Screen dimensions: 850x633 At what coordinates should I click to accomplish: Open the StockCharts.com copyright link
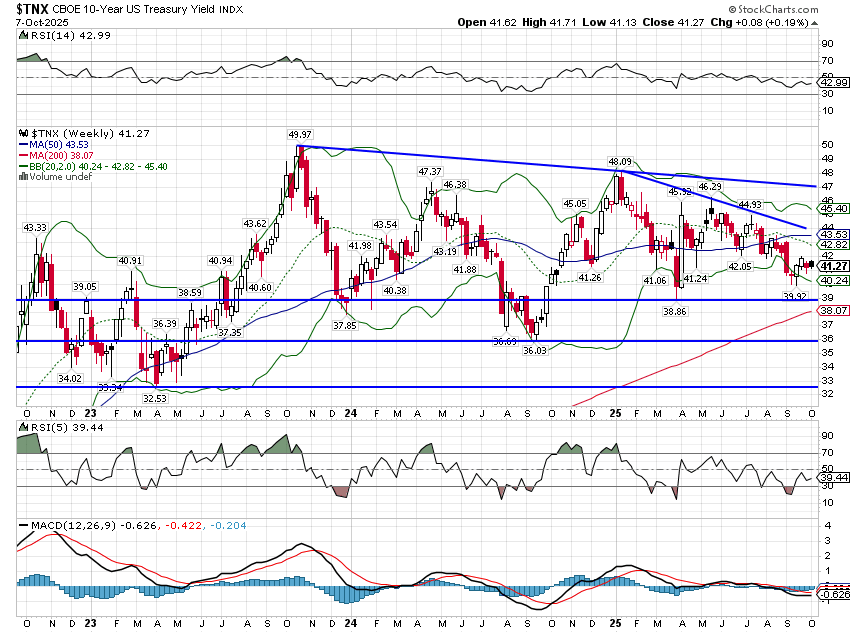pyautogui.click(x=795, y=8)
